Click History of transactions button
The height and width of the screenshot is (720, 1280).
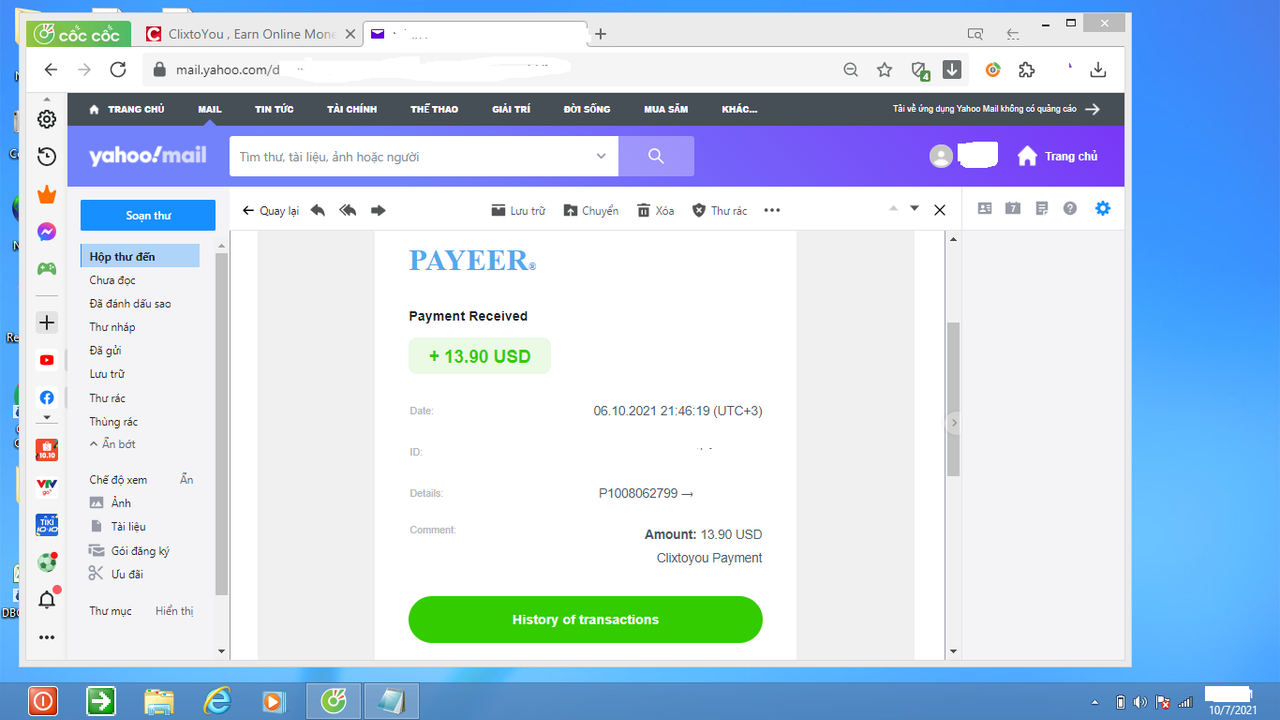coord(585,620)
